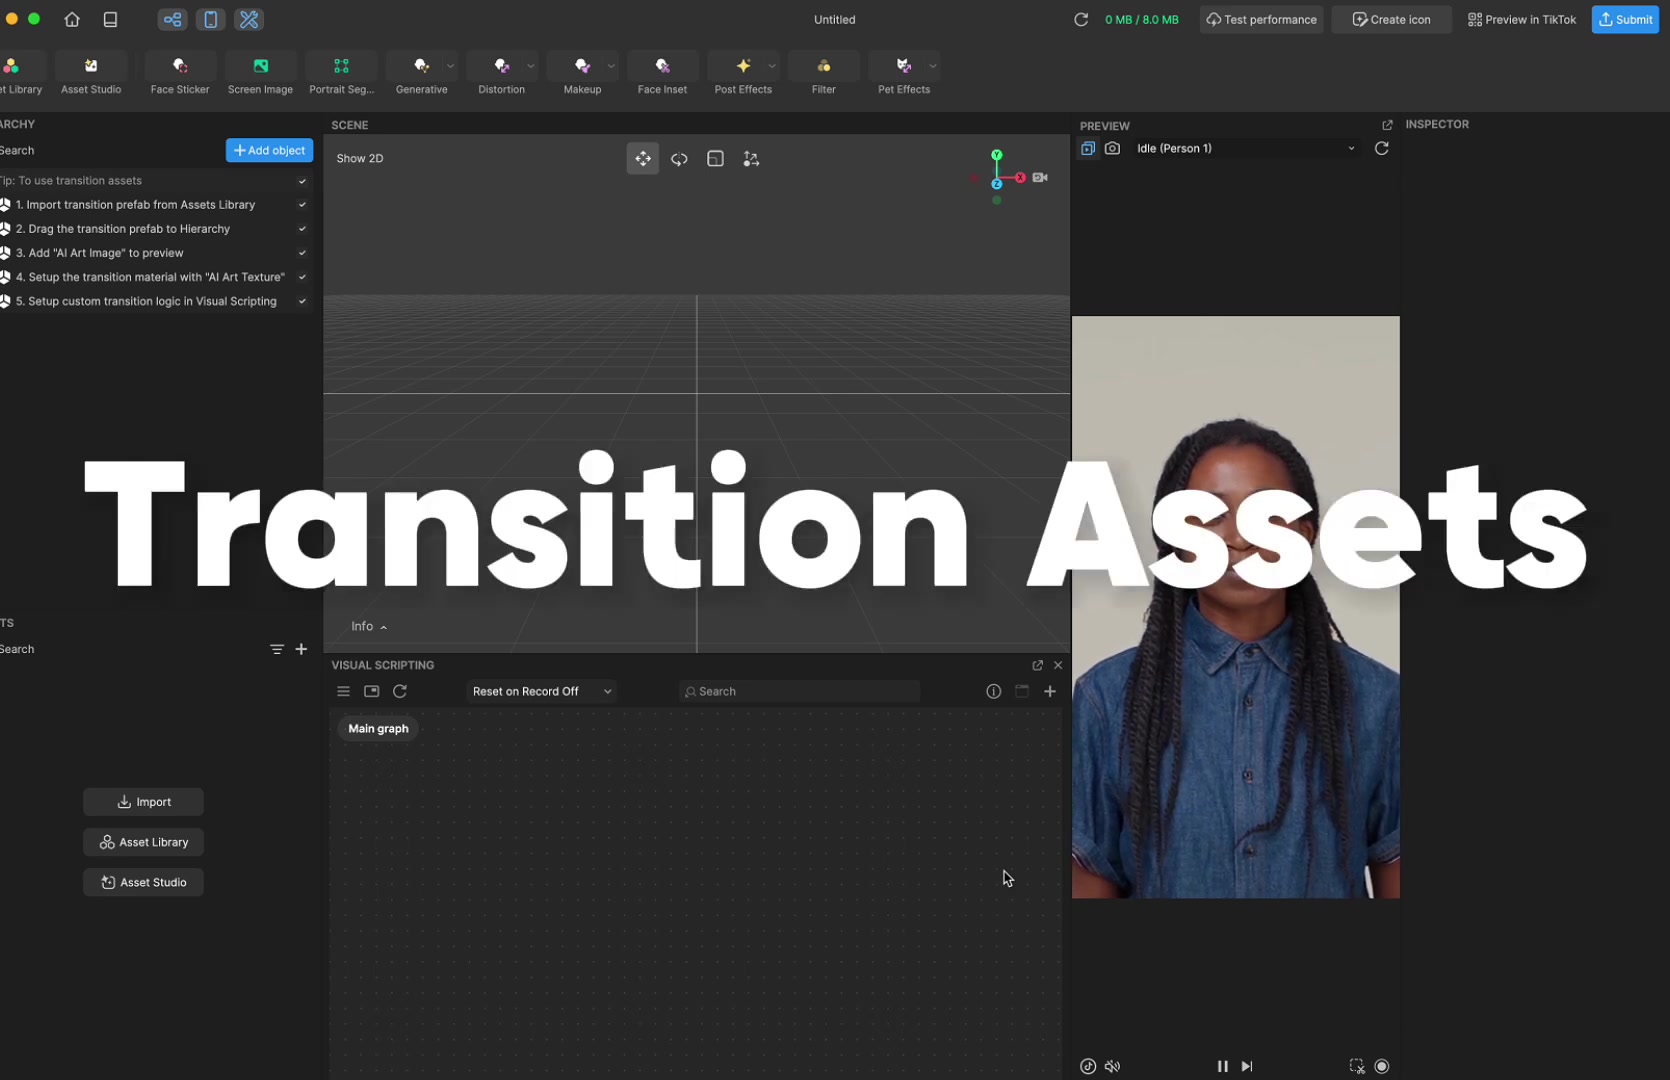Expand the Generative dropdown arrow
1670x1080 pixels.
coord(450,66)
